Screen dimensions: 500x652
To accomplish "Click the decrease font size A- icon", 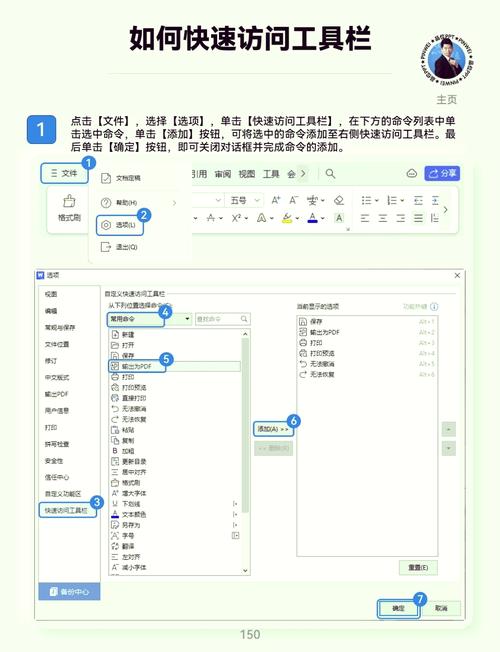I will pyautogui.click(x=294, y=200).
